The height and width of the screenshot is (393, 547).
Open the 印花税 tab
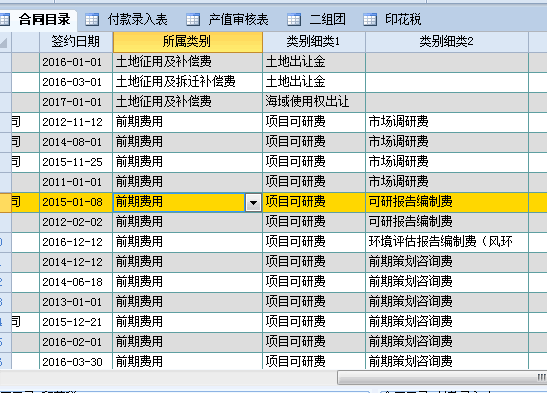403,20
